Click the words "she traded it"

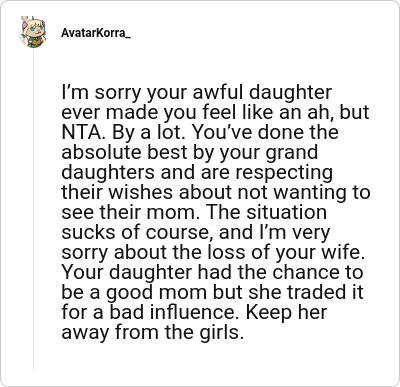coord(306,292)
